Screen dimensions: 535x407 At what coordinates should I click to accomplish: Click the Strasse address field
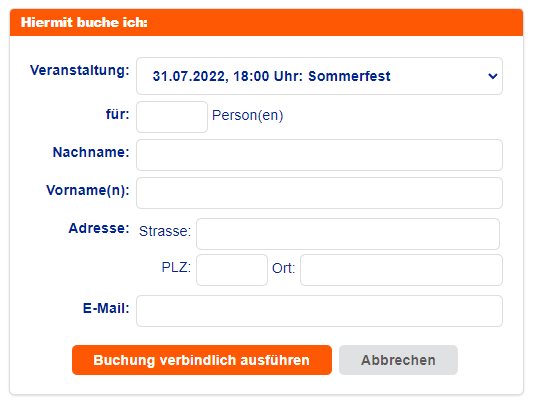pyautogui.click(x=348, y=234)
